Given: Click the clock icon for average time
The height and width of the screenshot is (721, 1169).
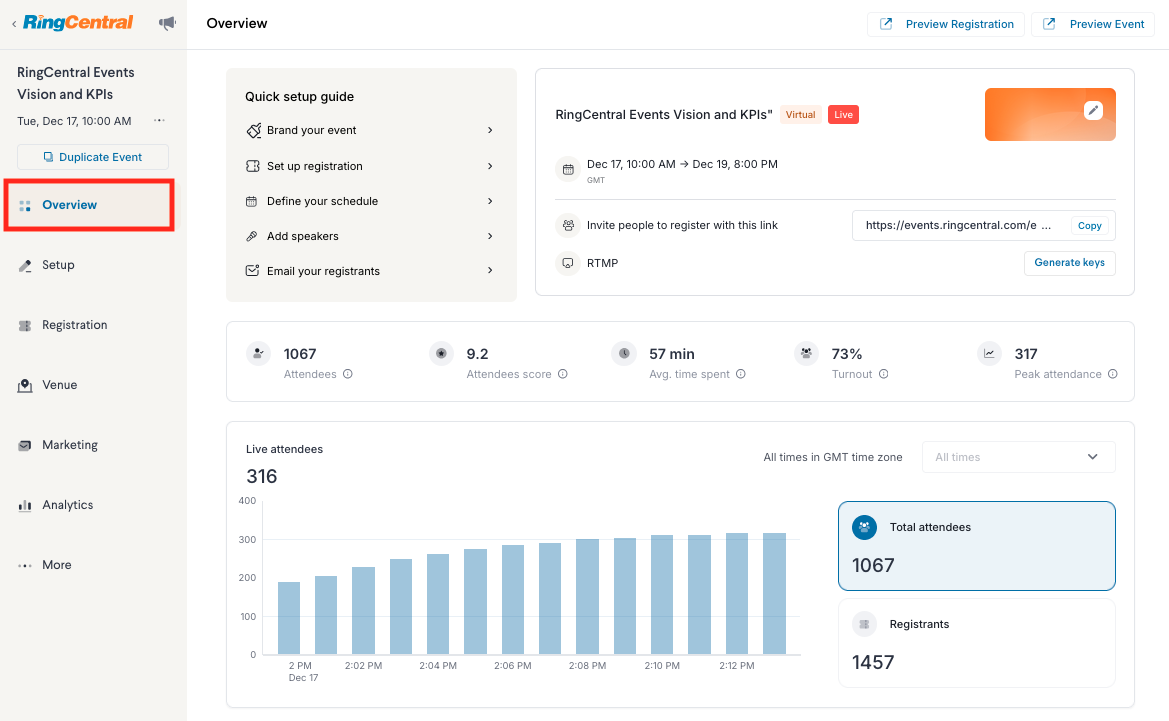Looking at the screenshot, I should pyautogui.click(x=624, y=353).
